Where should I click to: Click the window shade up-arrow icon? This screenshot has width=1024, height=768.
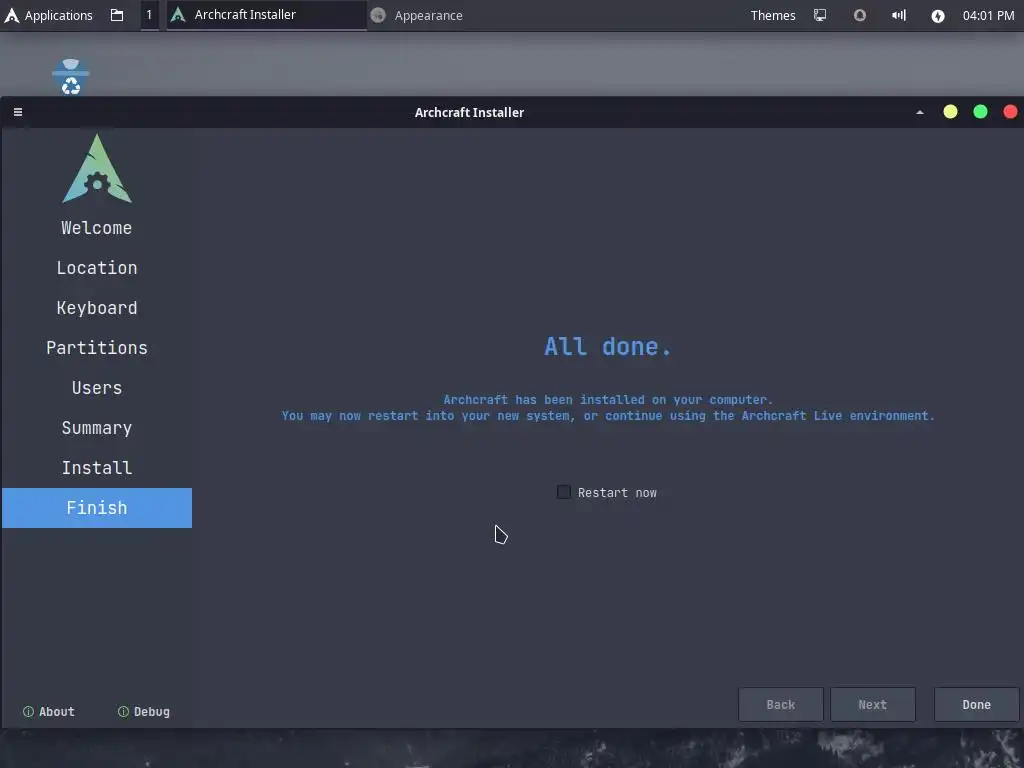[x=920, y=112]
